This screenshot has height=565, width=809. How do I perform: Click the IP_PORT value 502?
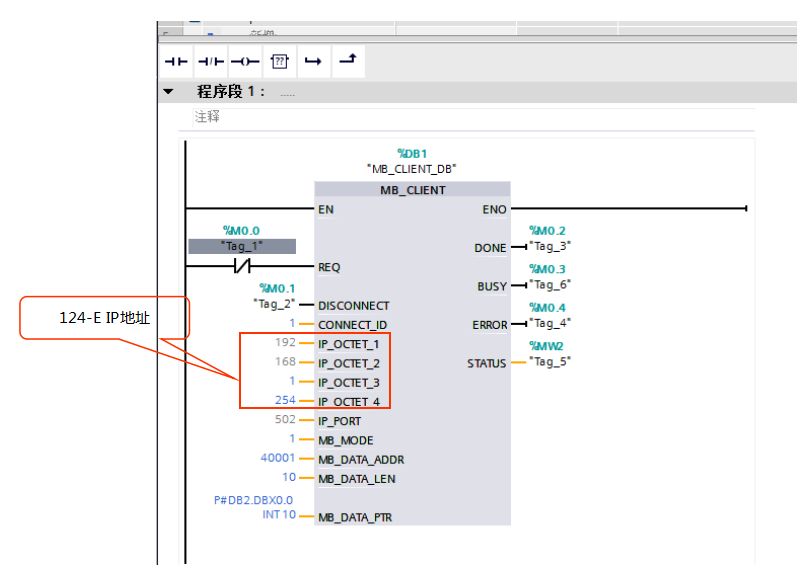(x=285, y=420)
